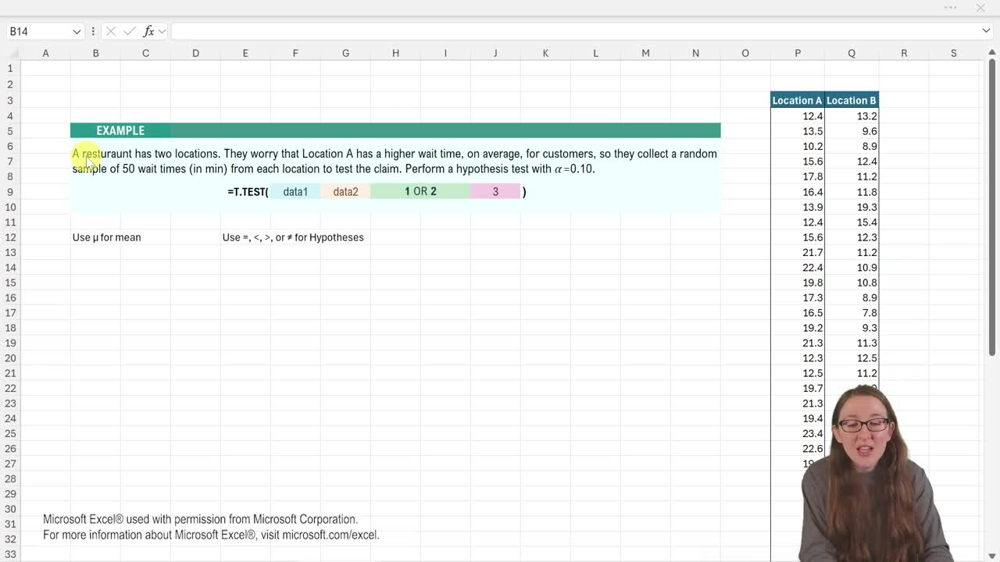
Task: Click the scroll up arrow on vertical scrollbar
Action: [992, 52]
